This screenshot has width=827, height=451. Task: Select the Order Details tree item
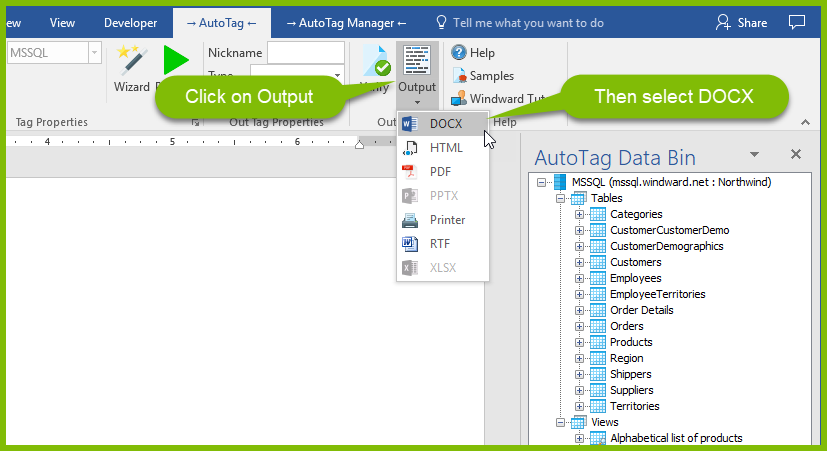click(x=641, y=310)
